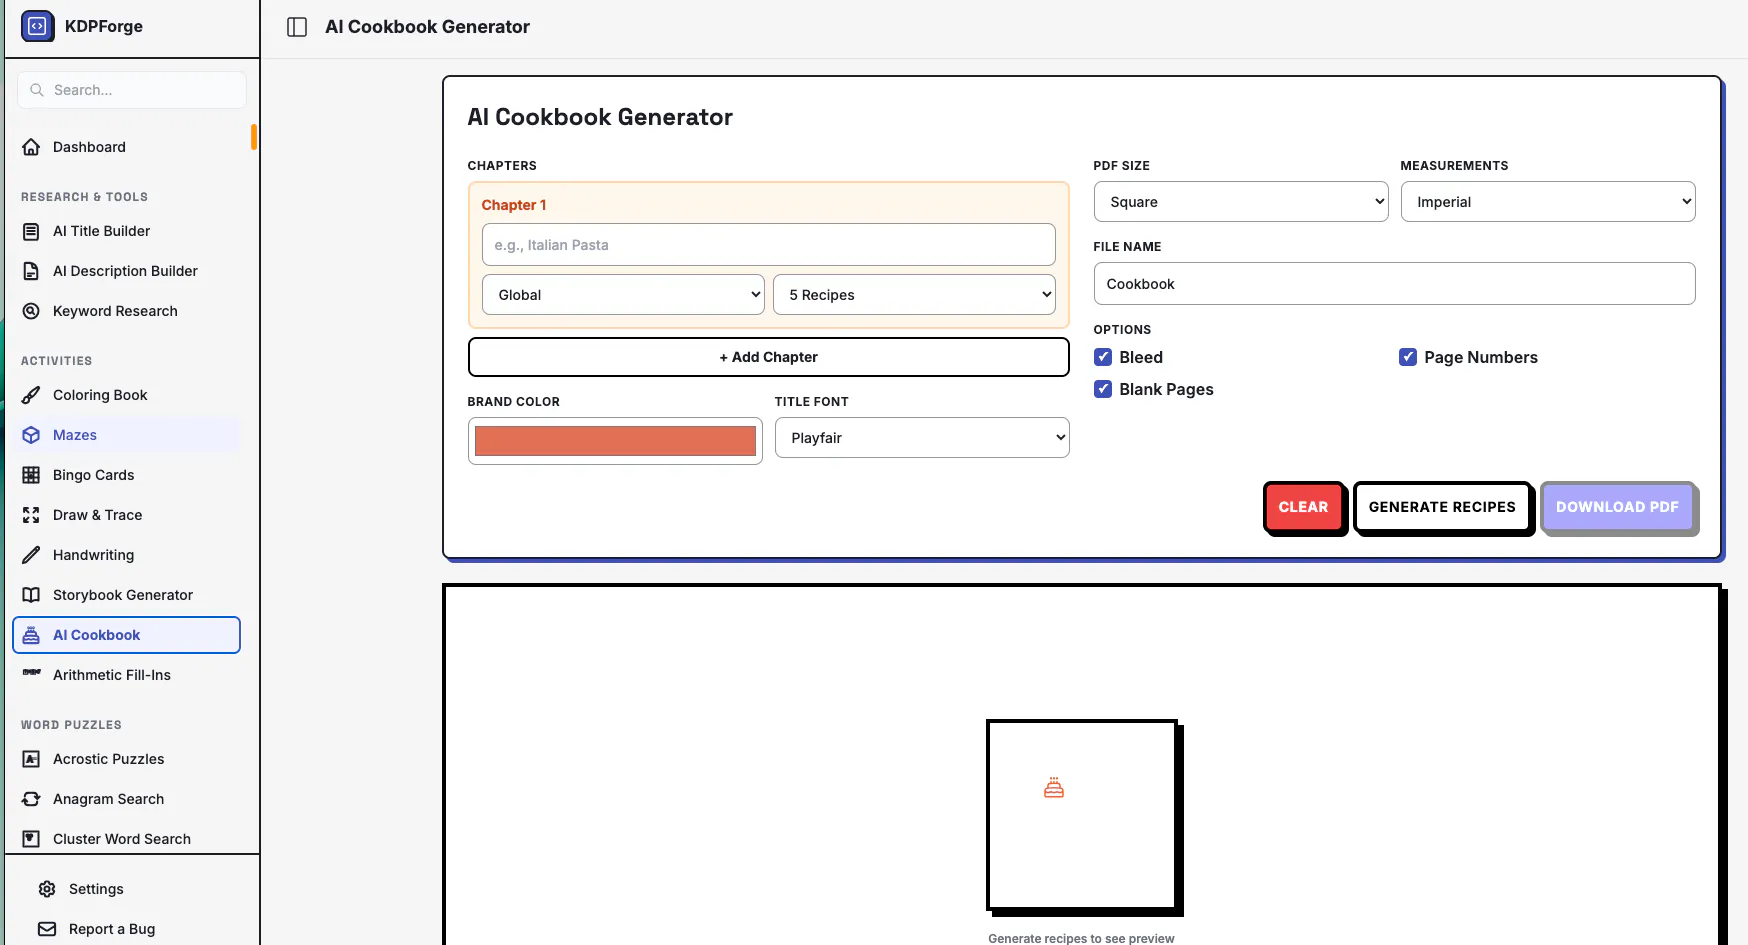The image size is (1748, 945).
Task: Open the Global cuisine dropdown
Action: point(623,295)
